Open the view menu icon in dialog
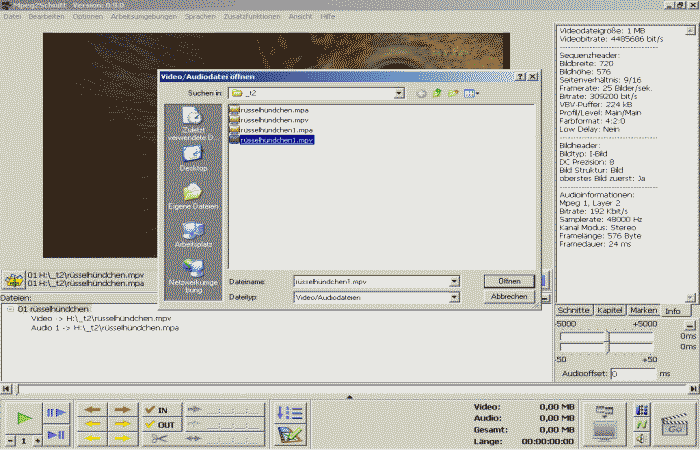700x450 pixels. (471, 93)
